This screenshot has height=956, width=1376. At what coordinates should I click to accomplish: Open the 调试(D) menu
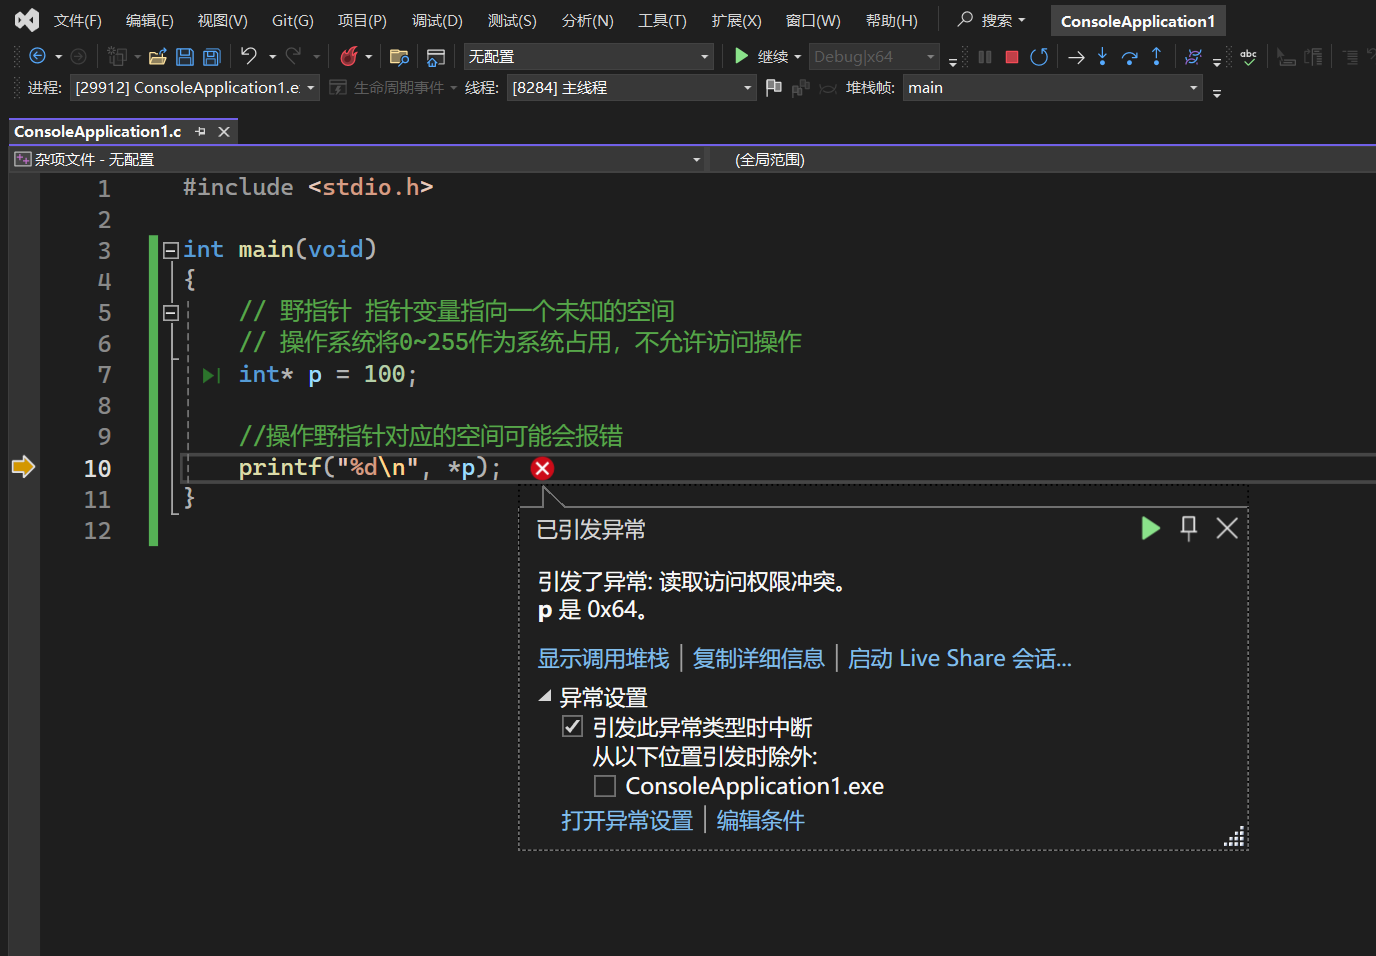436,20
